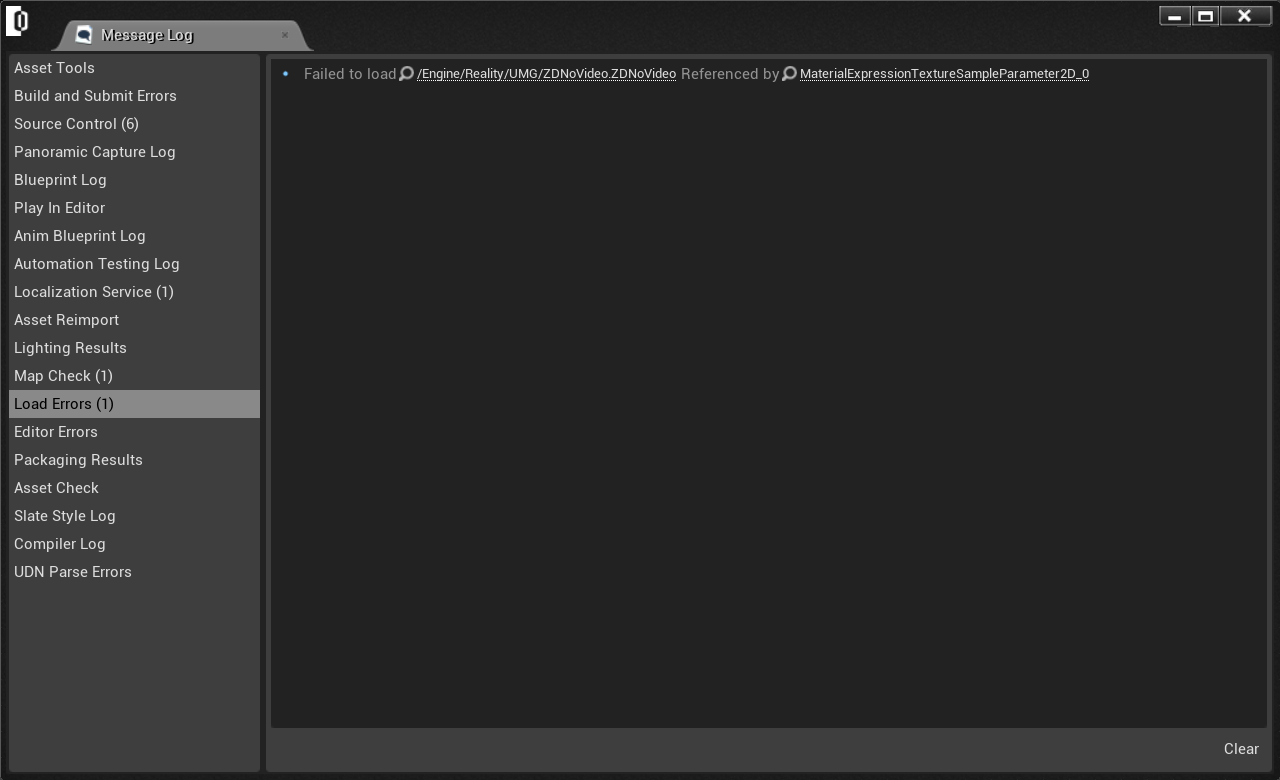
Task: Click the magnifier icon before MaterialExpressionTextureSampleParameter2D_0
Action: point(789,74)
